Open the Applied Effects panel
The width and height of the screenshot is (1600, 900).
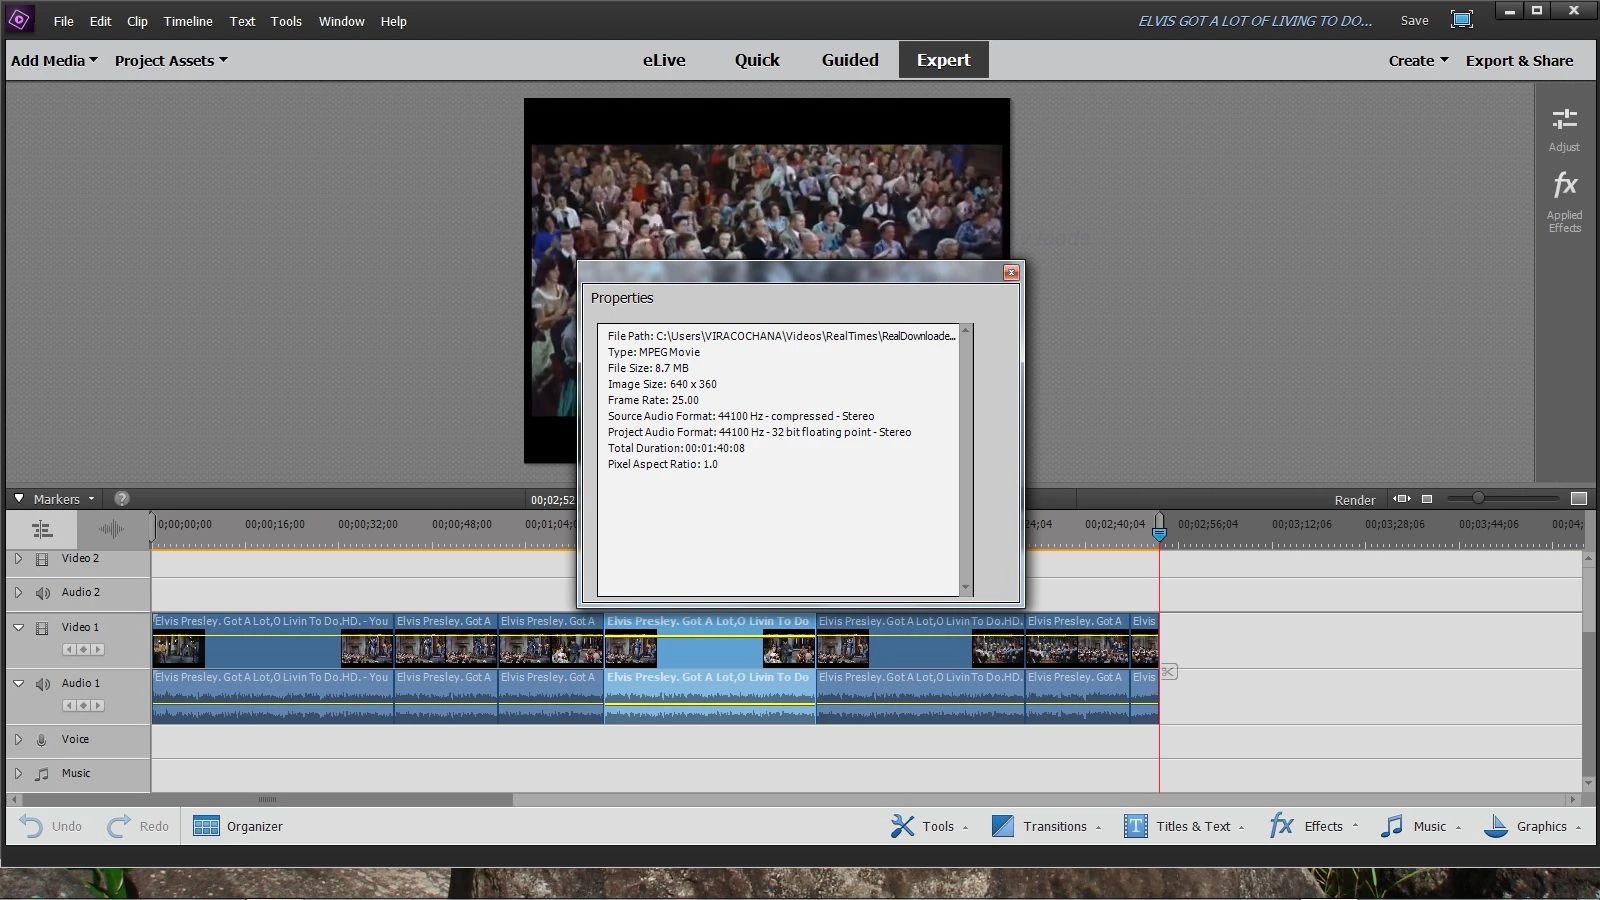click(x=1564, y=202)
